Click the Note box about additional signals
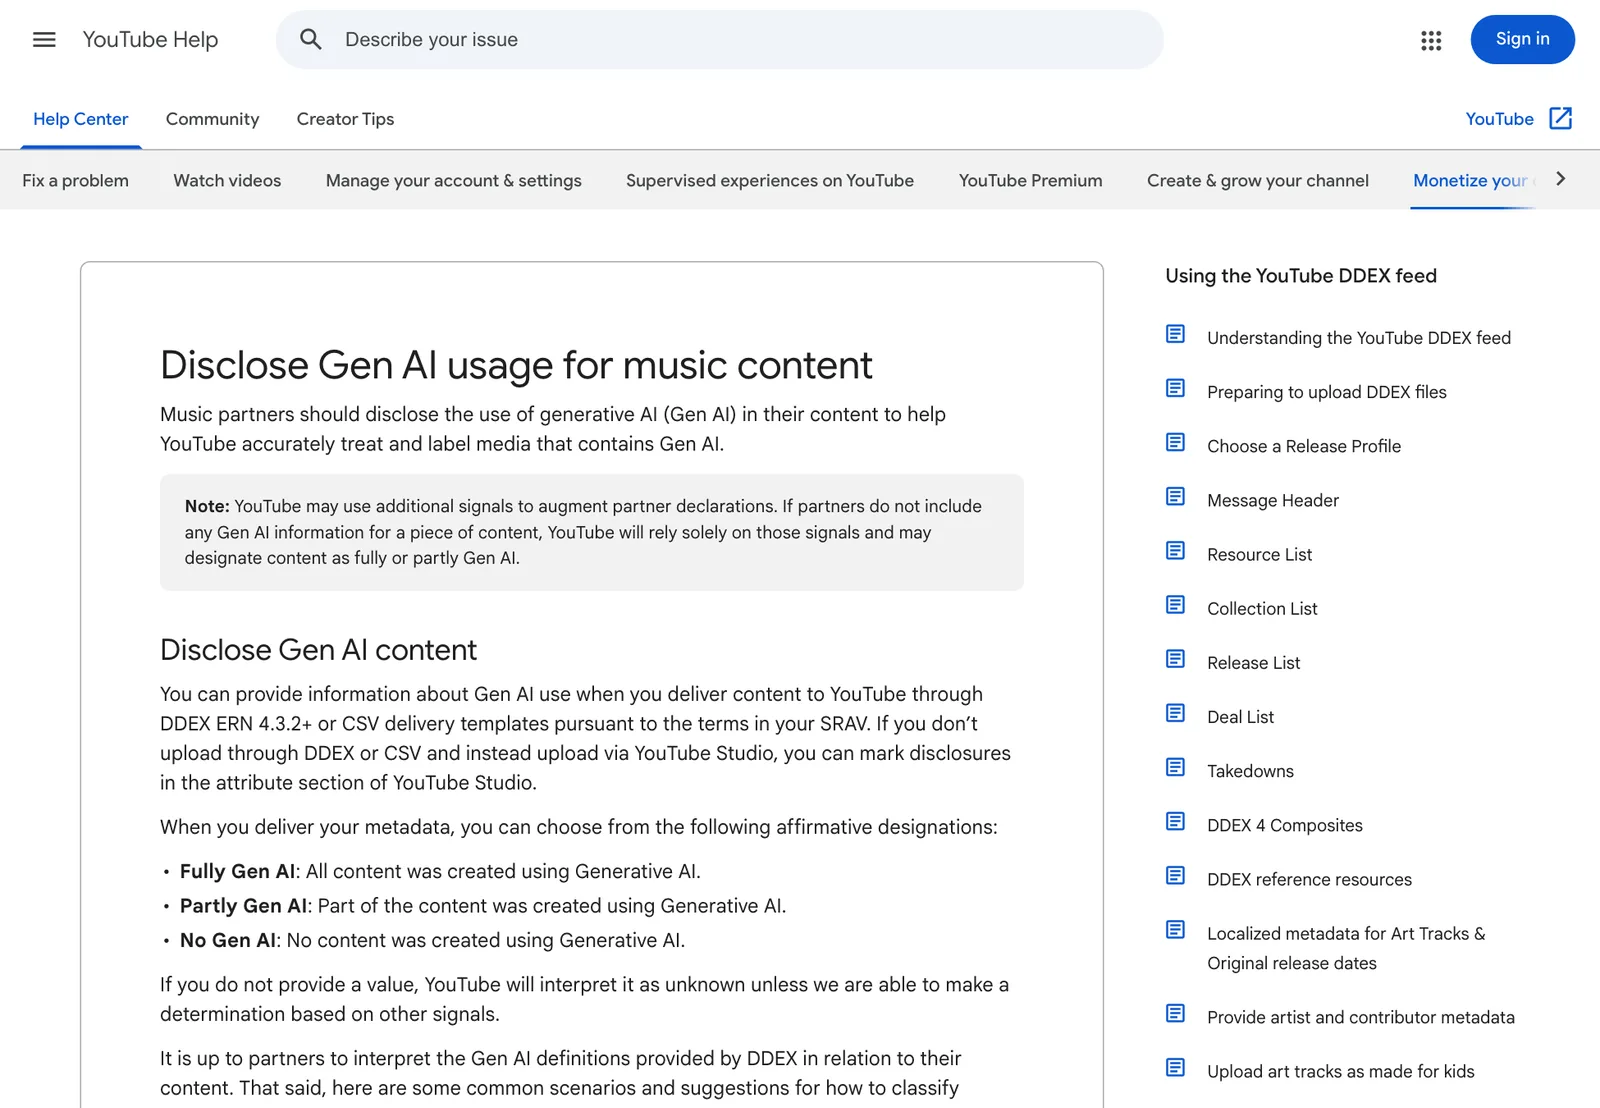Image resolution: width=1600 pixels, height=1108 pixels. click(592, 532)
